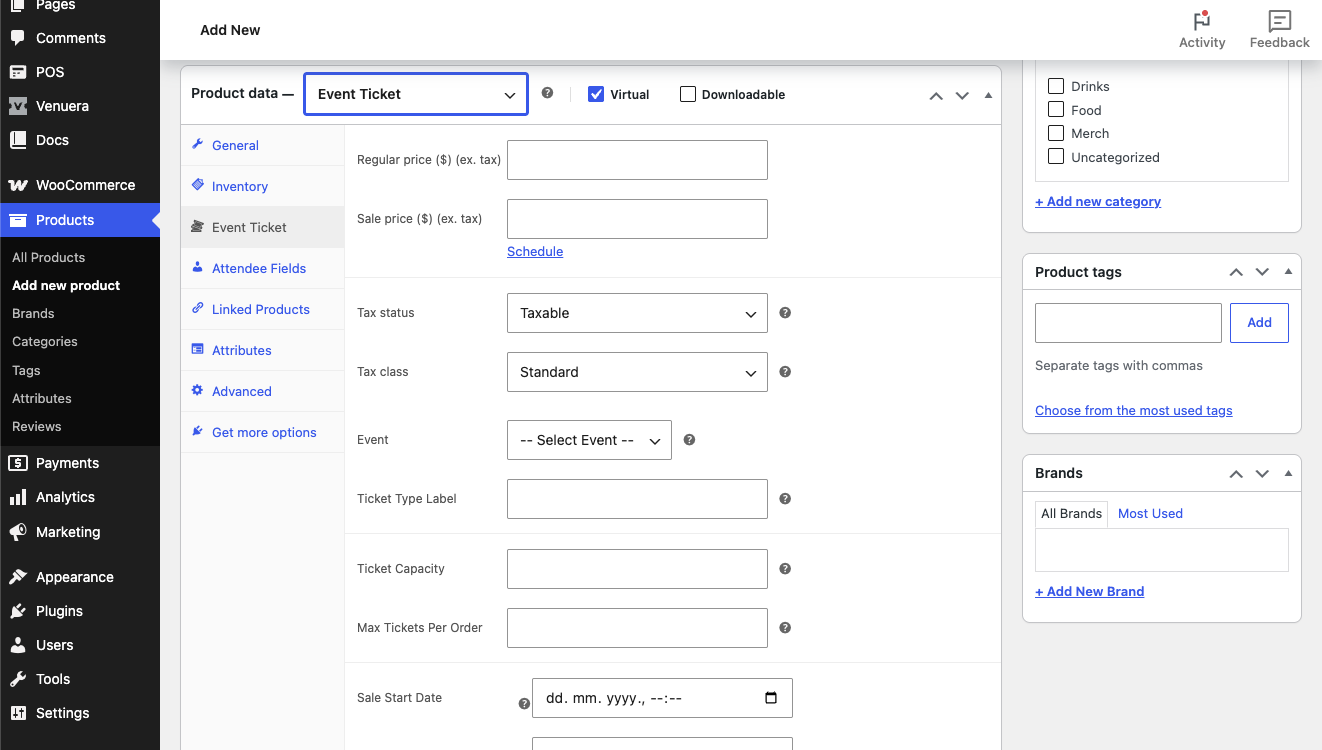Click the Schedule sale price link

(535, 251)
